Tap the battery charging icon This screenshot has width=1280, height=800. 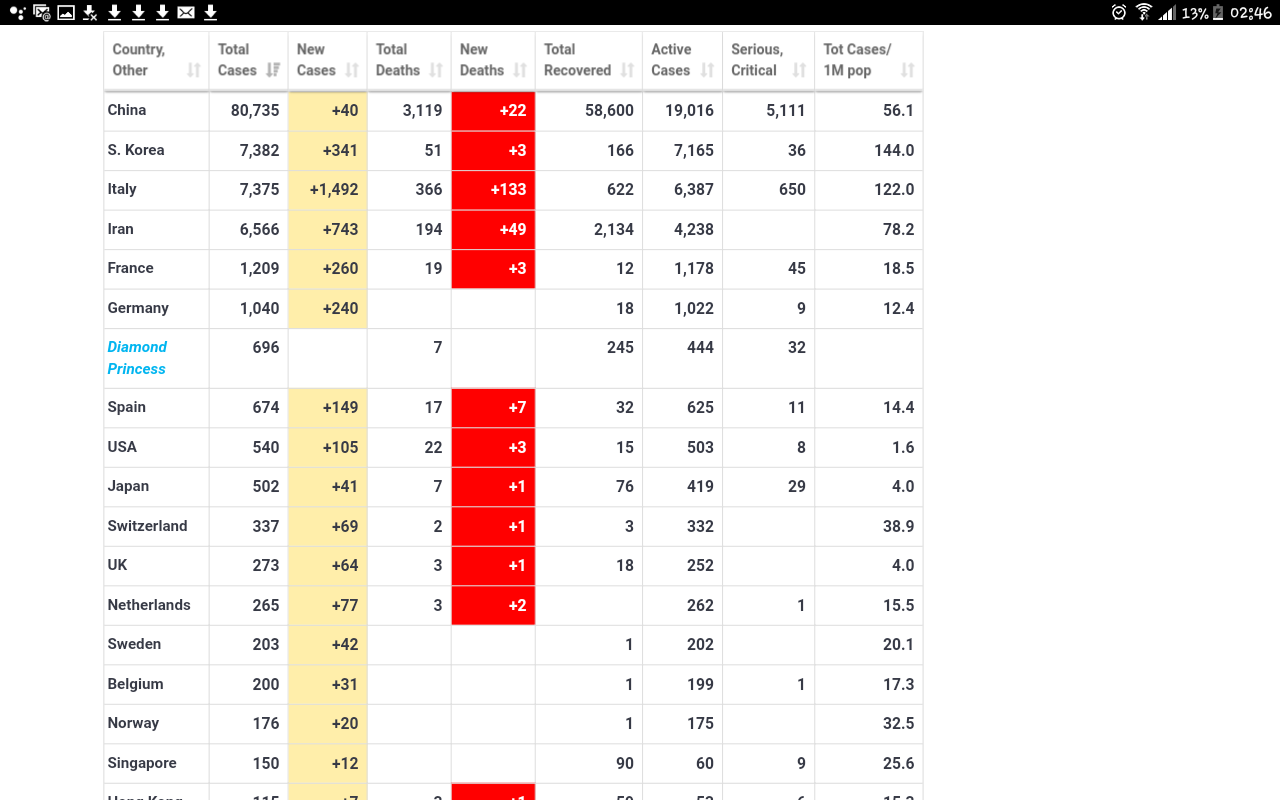pos(1218,12)
